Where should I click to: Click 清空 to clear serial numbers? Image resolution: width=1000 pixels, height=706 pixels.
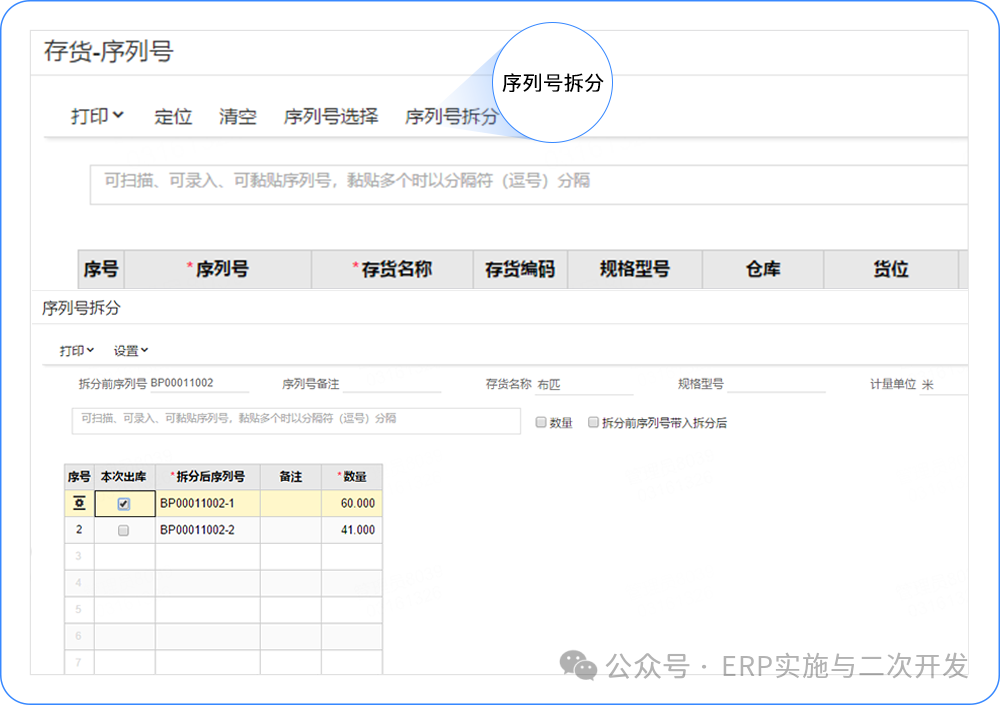238,116
